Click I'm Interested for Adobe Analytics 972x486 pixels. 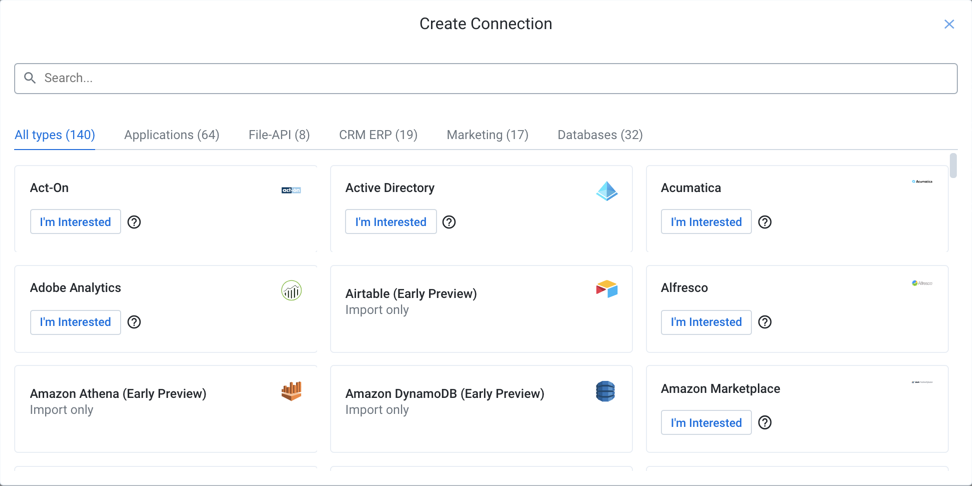pos(76,322)
